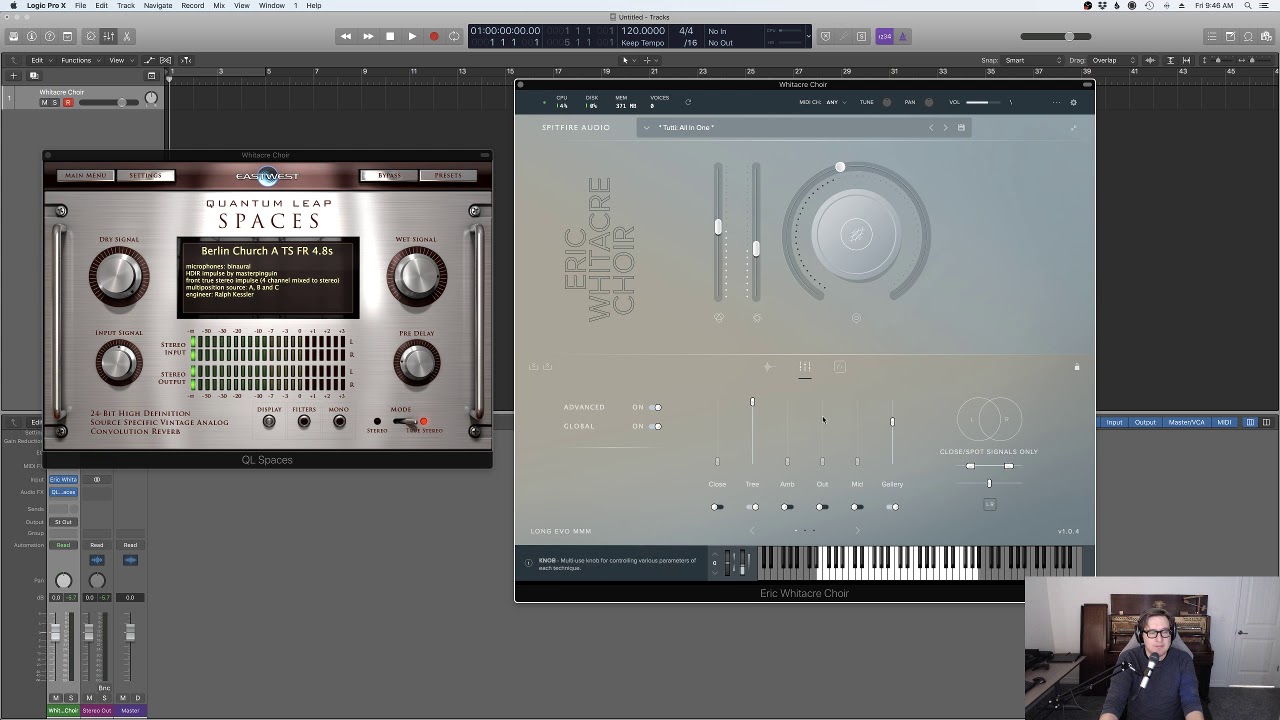The image size is (1280, 720).
Task: Click the refresh icon next to Voices
Action: (688, 102)
